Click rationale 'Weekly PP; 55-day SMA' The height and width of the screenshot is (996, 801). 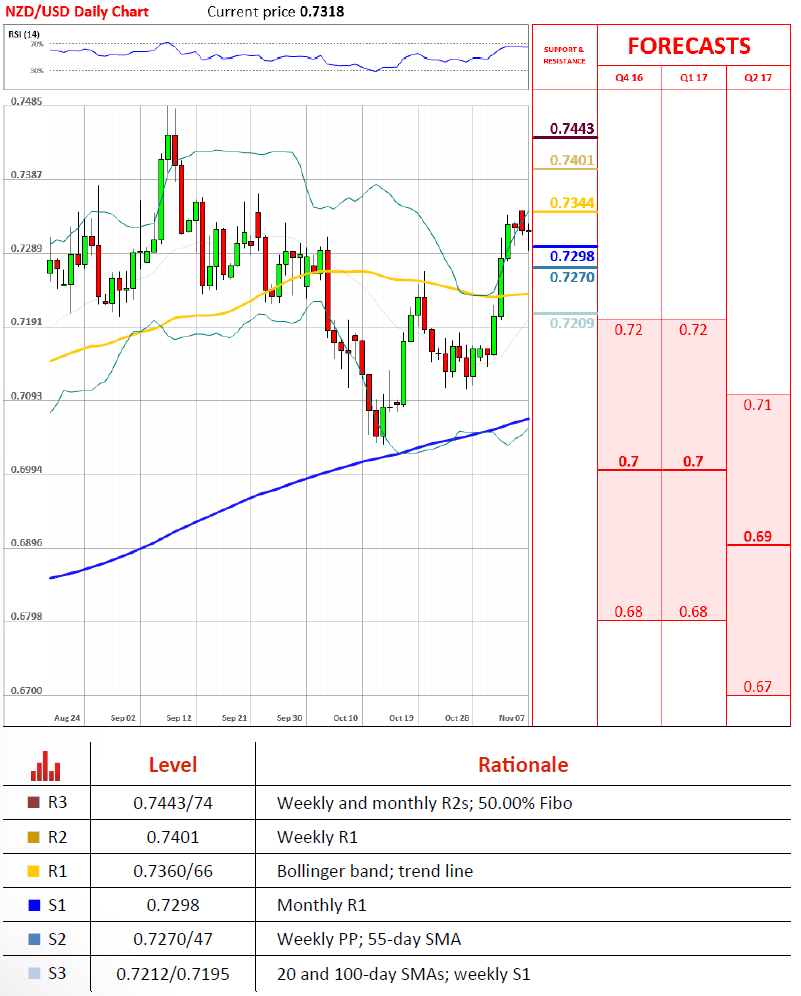point(368,939)
